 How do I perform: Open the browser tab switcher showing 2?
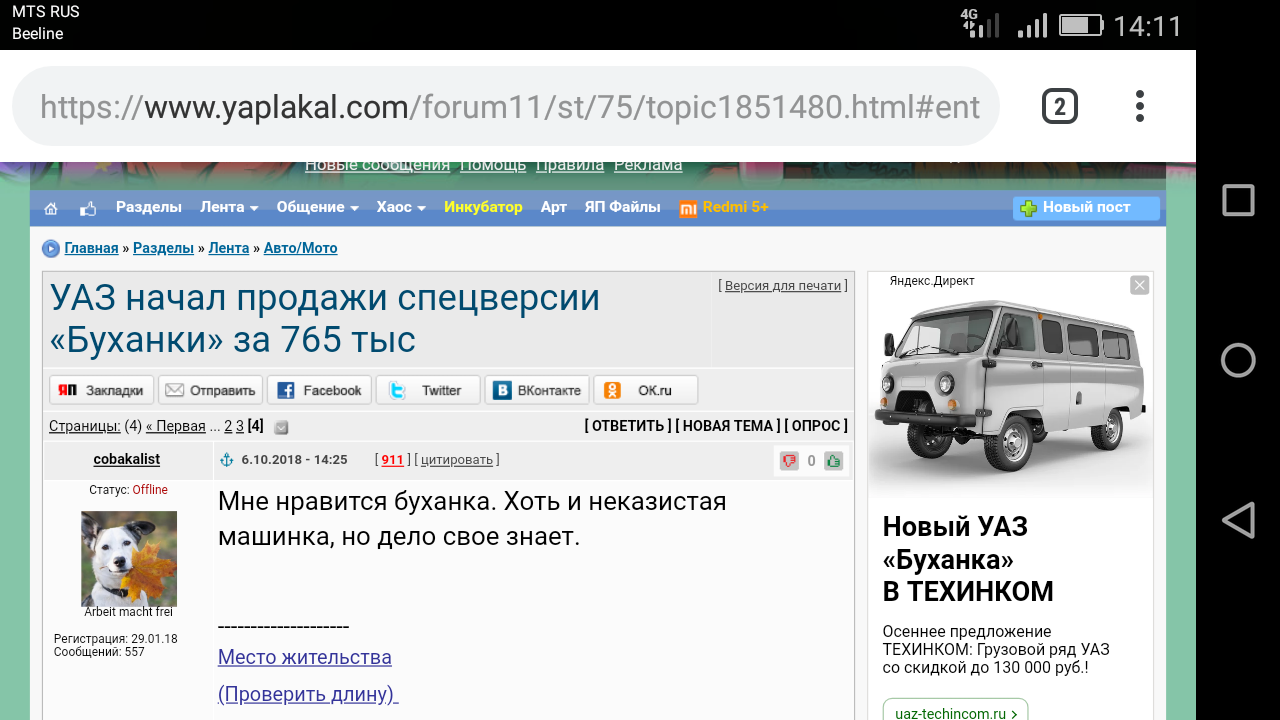[x=1060, y=106]
